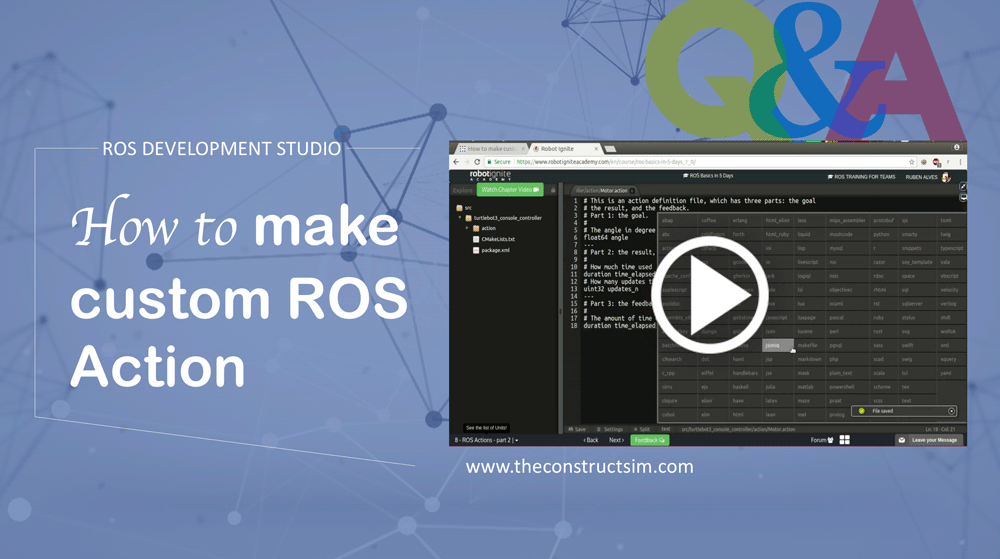Click the envelope icon in Leave your Message

pyautogui.click(x=902, y=440)
